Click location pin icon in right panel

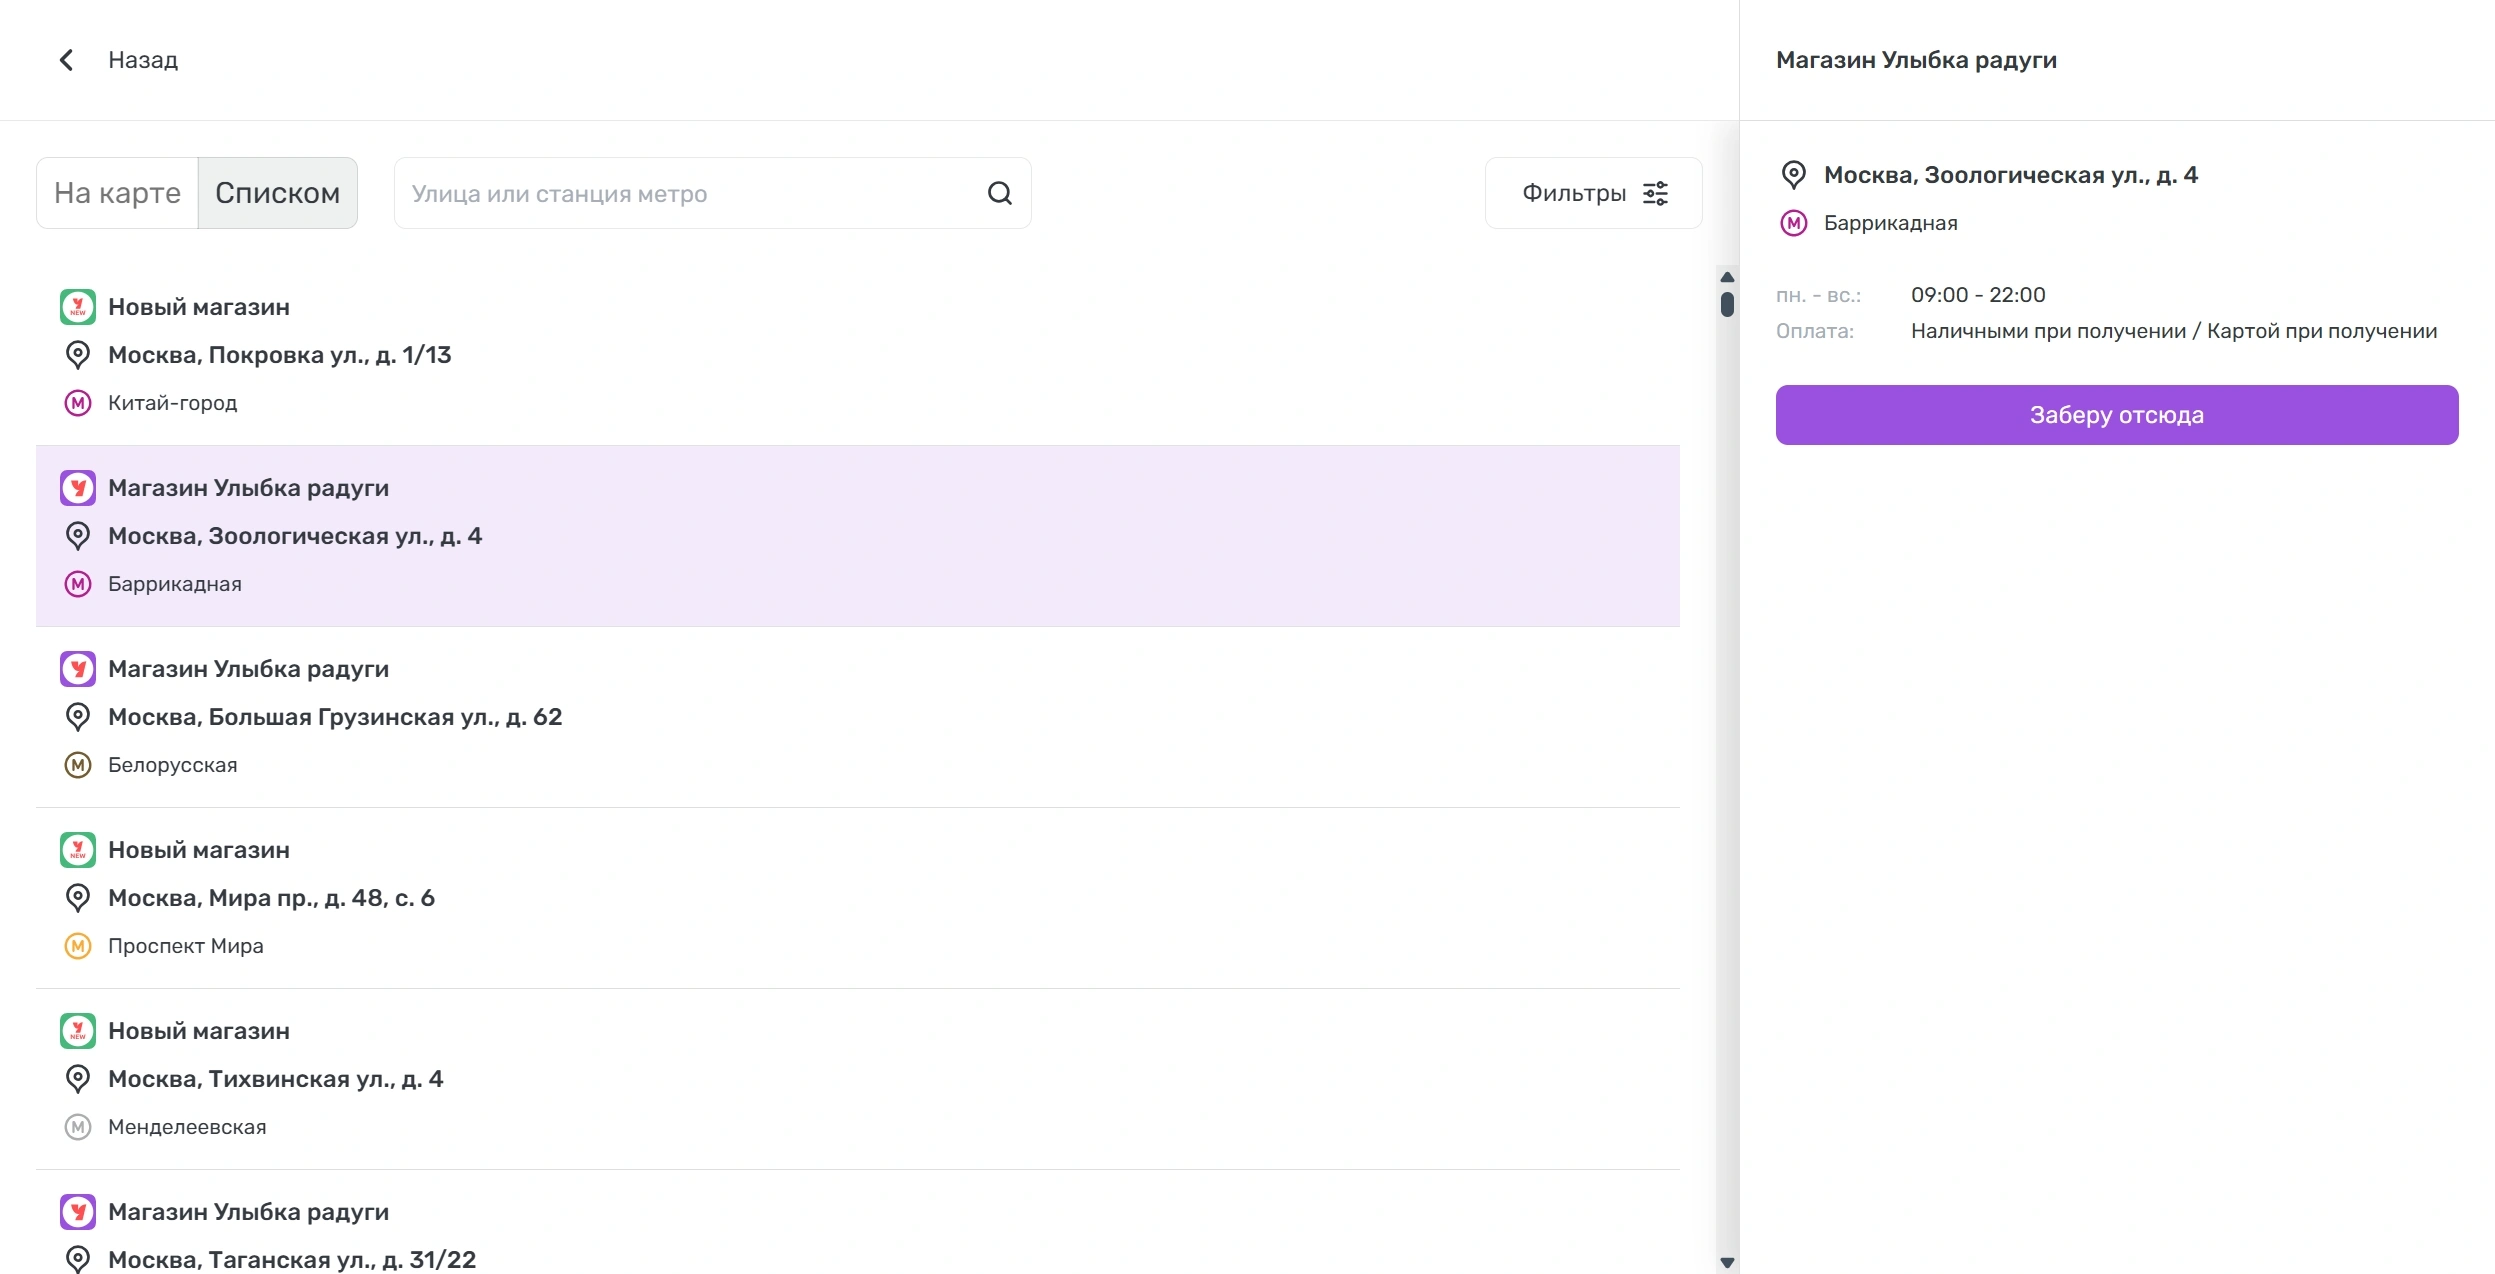click(1793, 175)
